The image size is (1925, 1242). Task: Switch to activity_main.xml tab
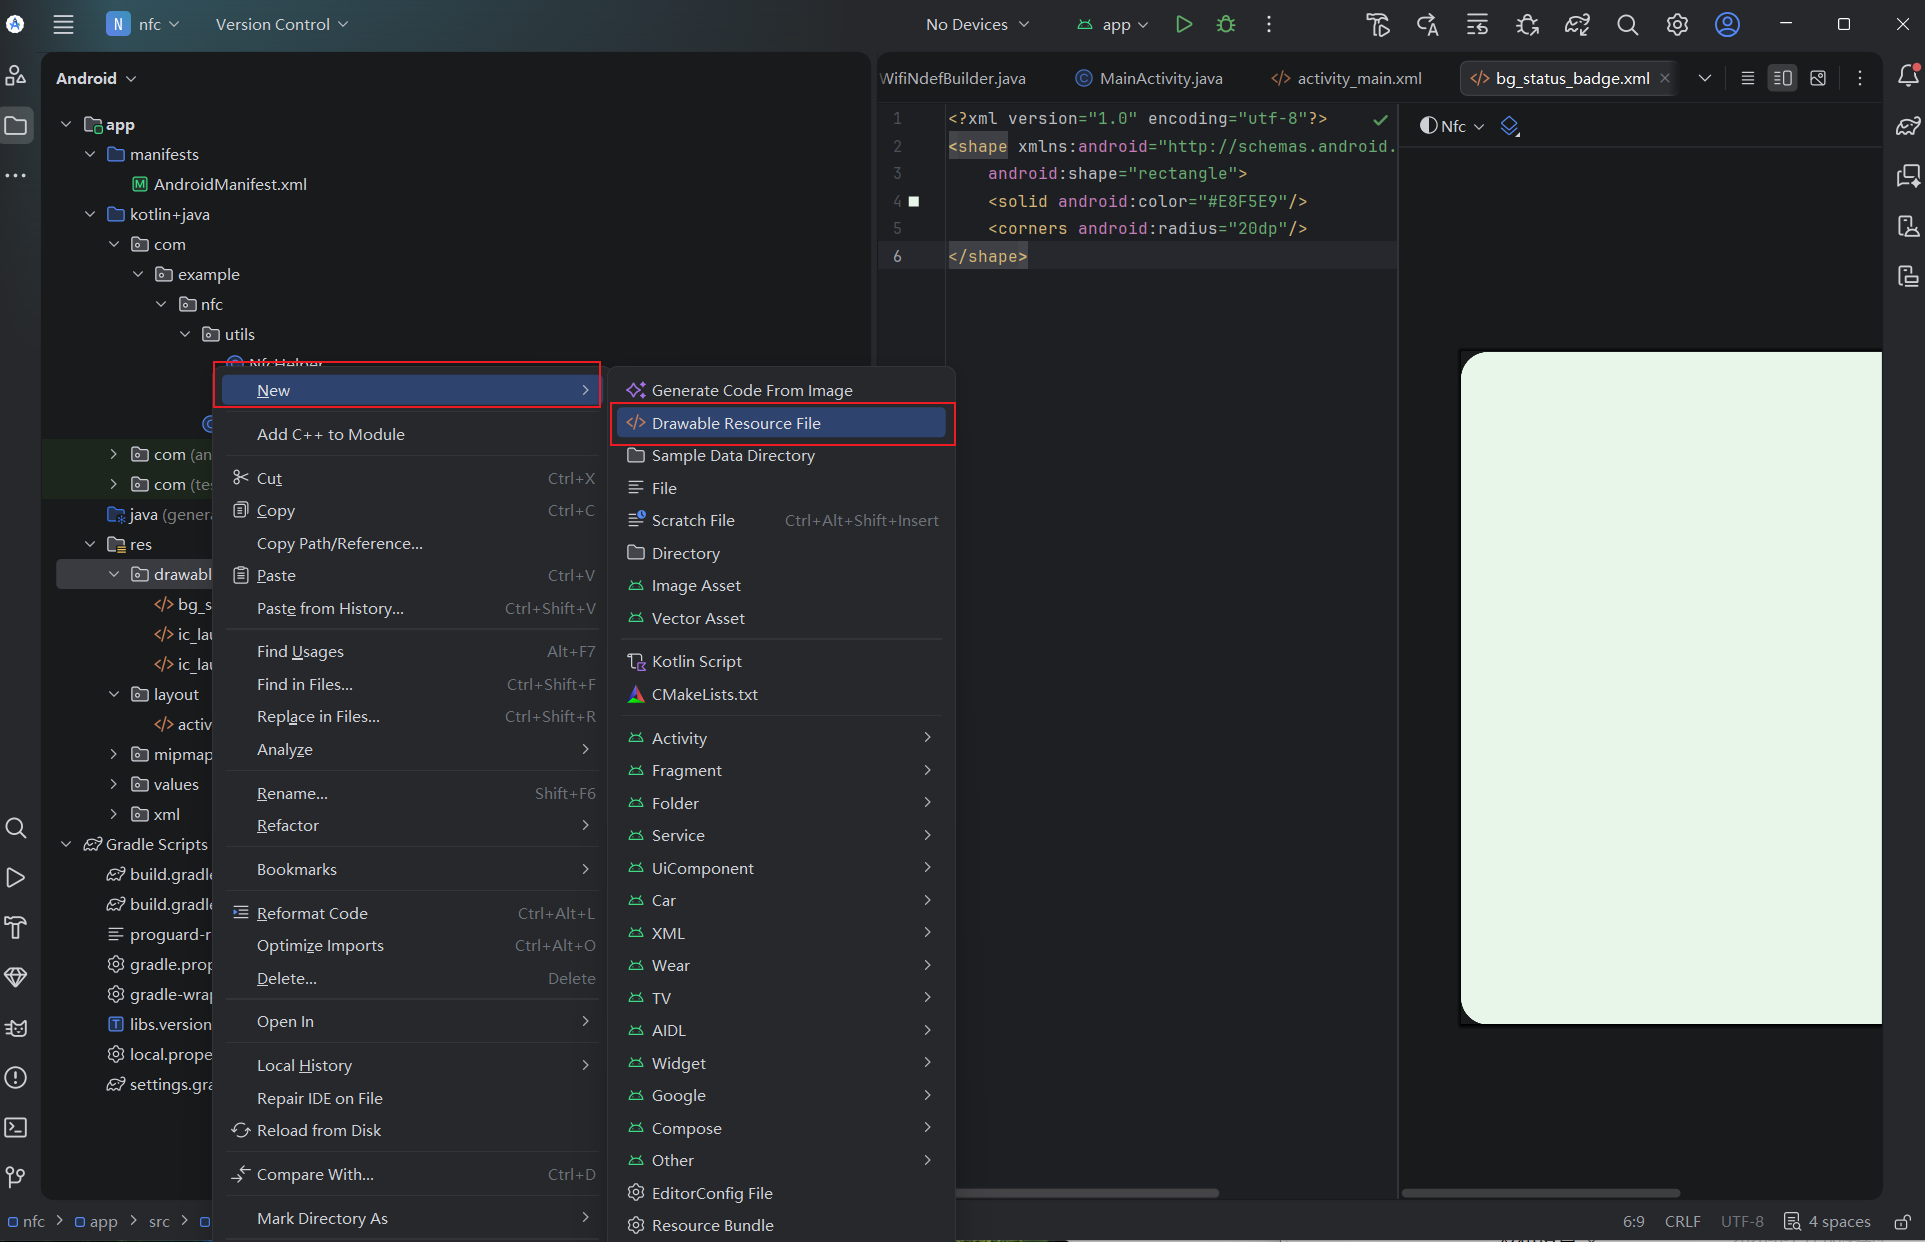[x=1347, y=78]
